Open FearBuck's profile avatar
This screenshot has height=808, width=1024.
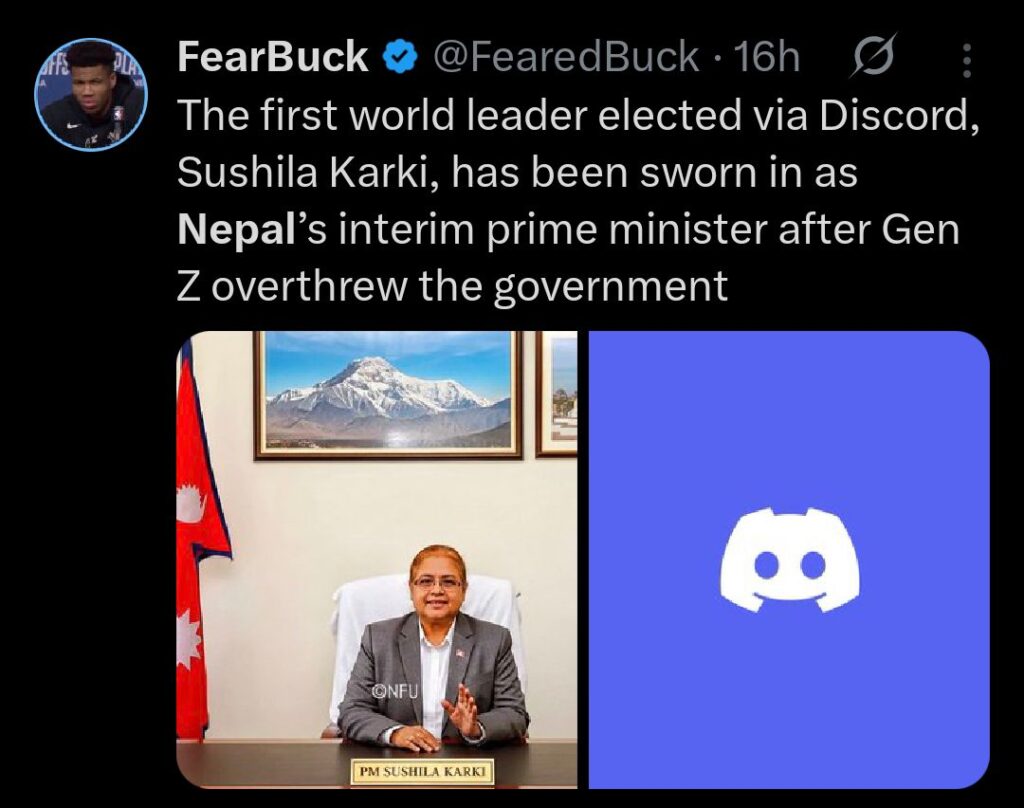click(x=91, y=95)
